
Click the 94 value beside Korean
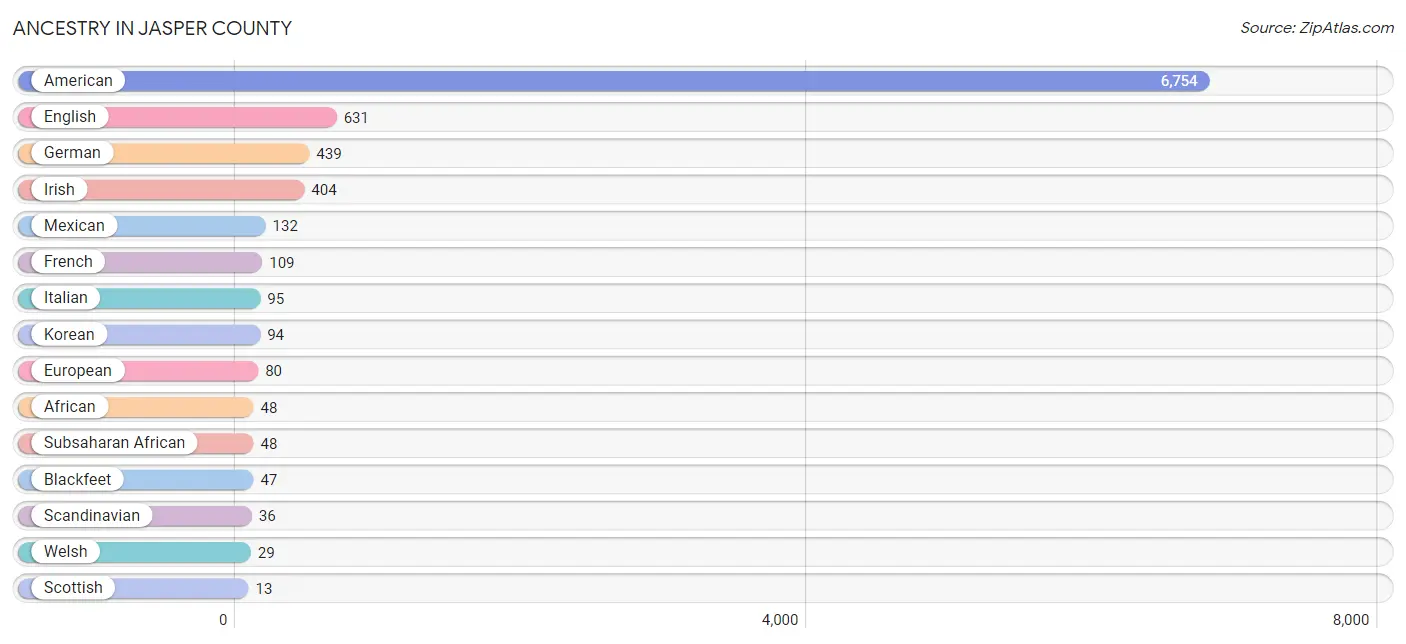[275, 335]
